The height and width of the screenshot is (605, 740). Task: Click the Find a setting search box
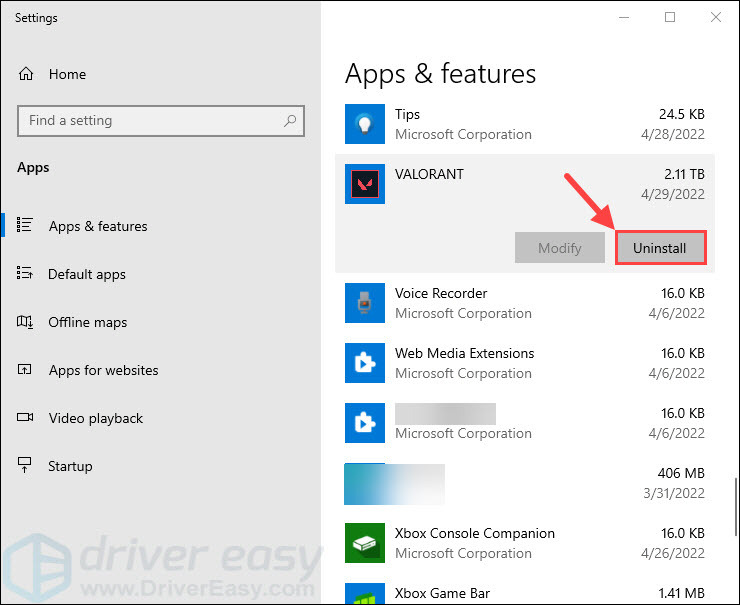click(x=161, y=121)
